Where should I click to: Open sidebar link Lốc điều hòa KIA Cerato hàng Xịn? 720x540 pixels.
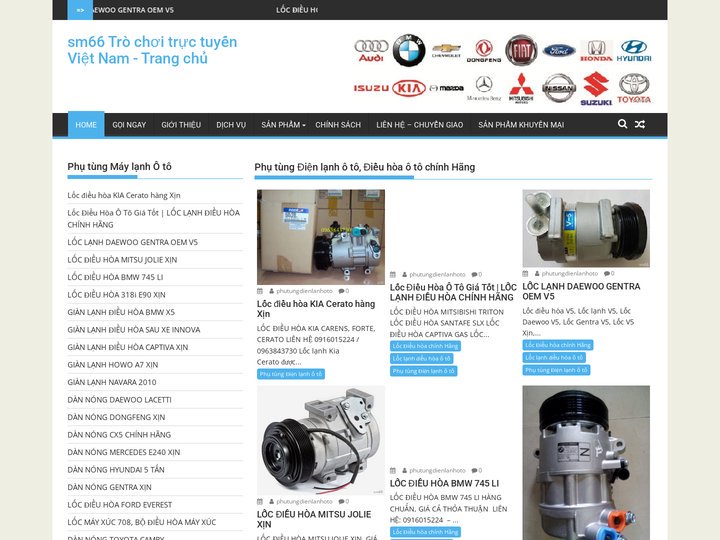124,195
